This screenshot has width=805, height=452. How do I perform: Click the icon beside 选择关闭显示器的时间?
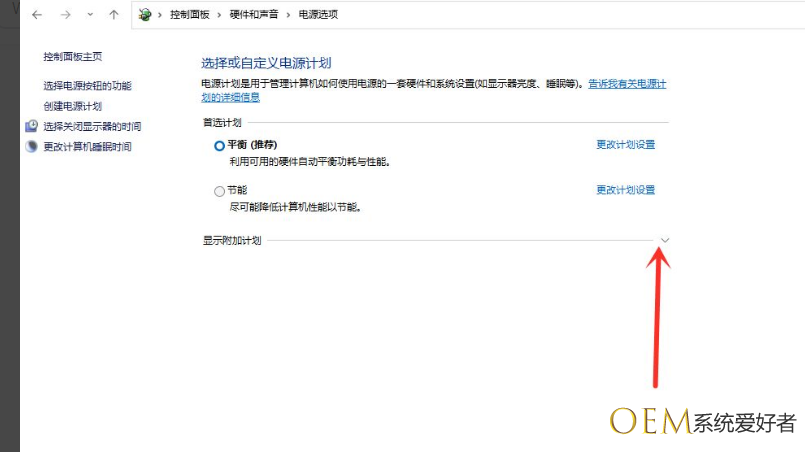pyautogui.click(x=32, y=127)
